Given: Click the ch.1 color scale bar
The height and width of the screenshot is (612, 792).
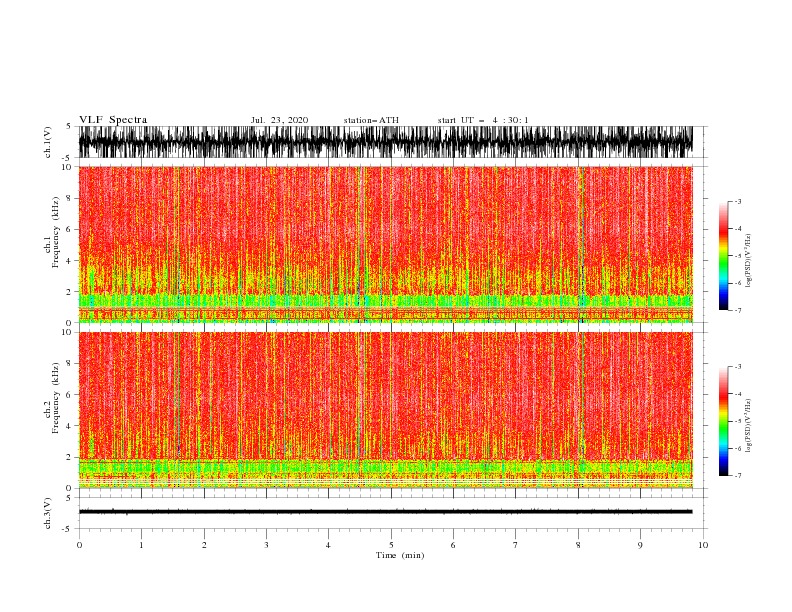Looking at the screenshot, I should click(723, 256).
